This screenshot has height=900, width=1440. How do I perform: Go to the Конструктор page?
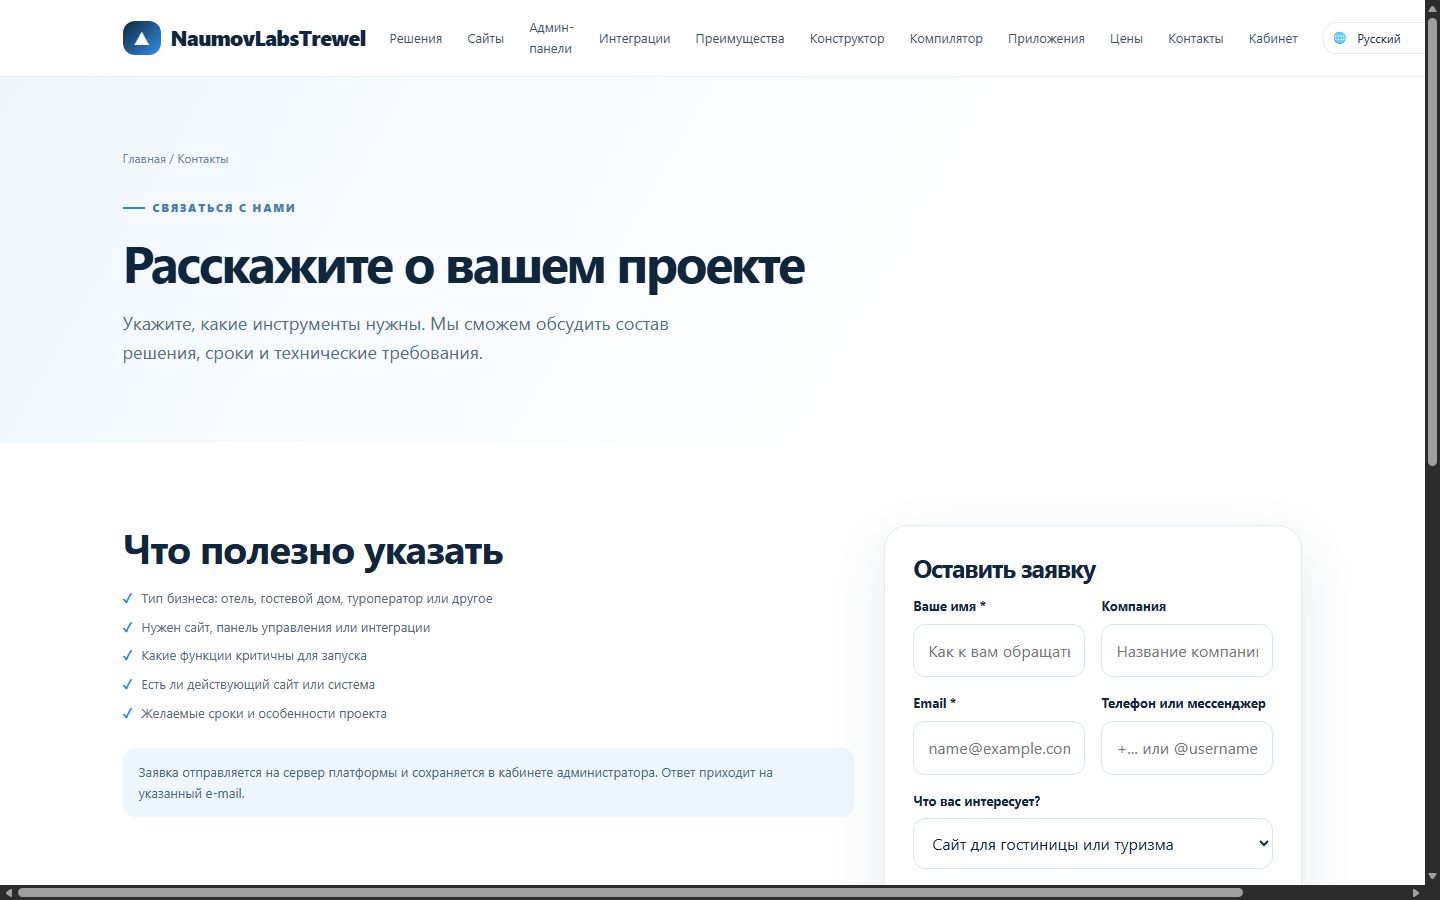(847, 38)
